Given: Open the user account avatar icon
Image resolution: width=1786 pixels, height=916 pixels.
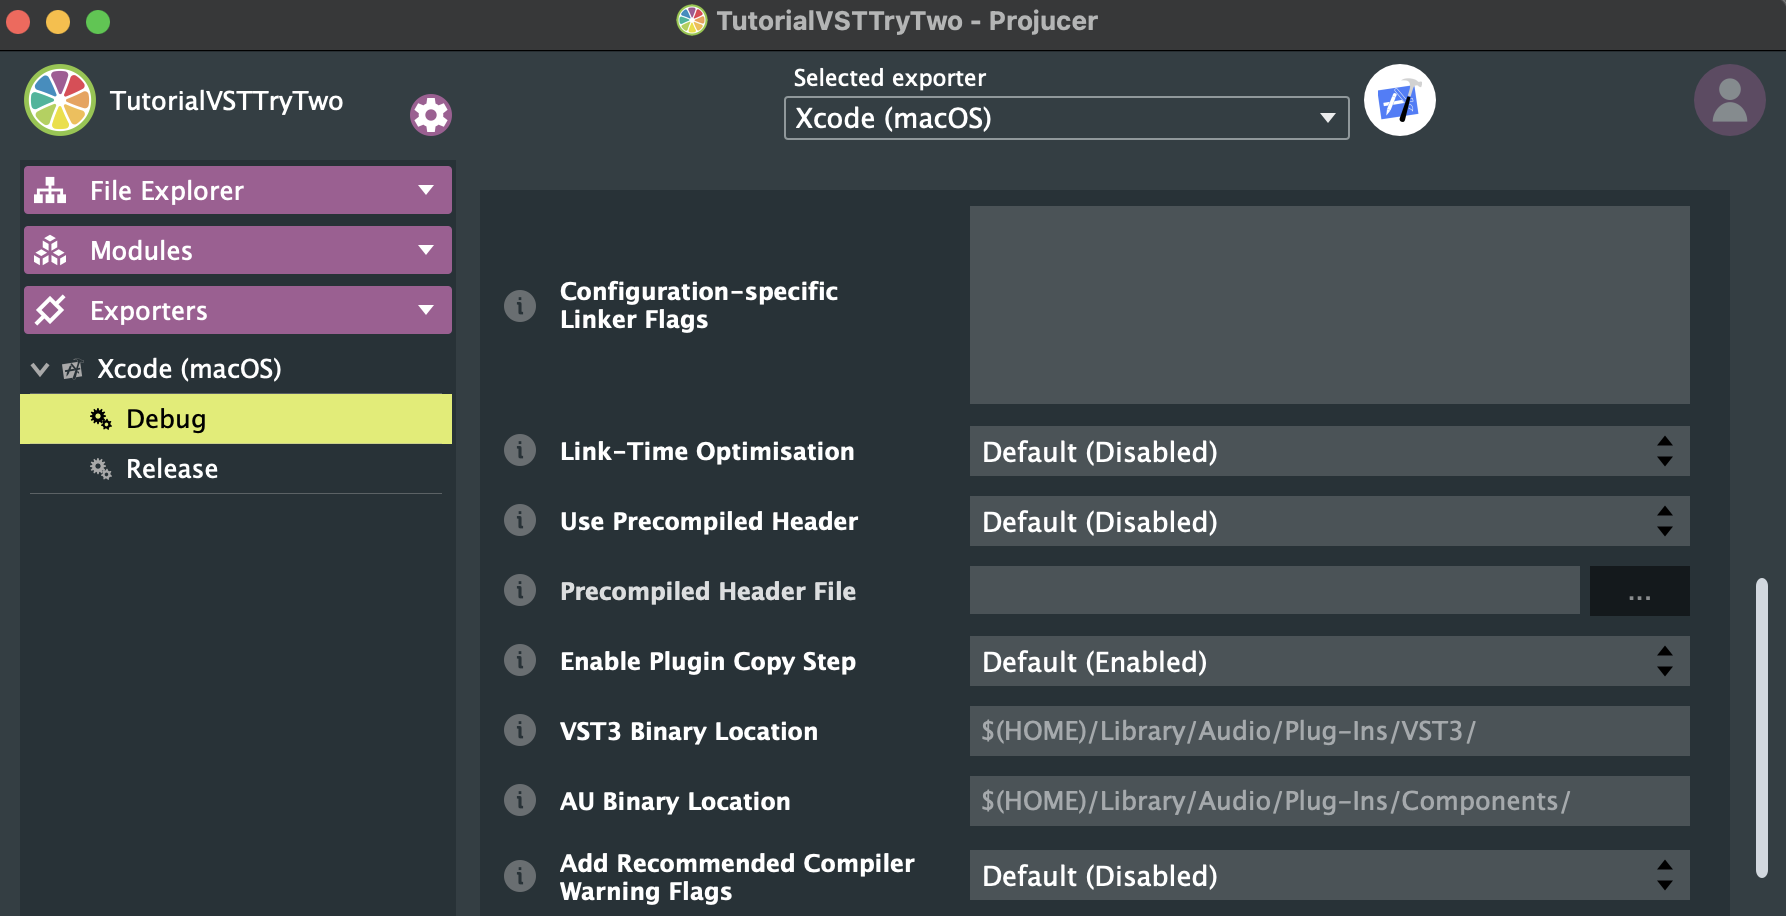Looking at the screenshot, I should [1729, 101].
